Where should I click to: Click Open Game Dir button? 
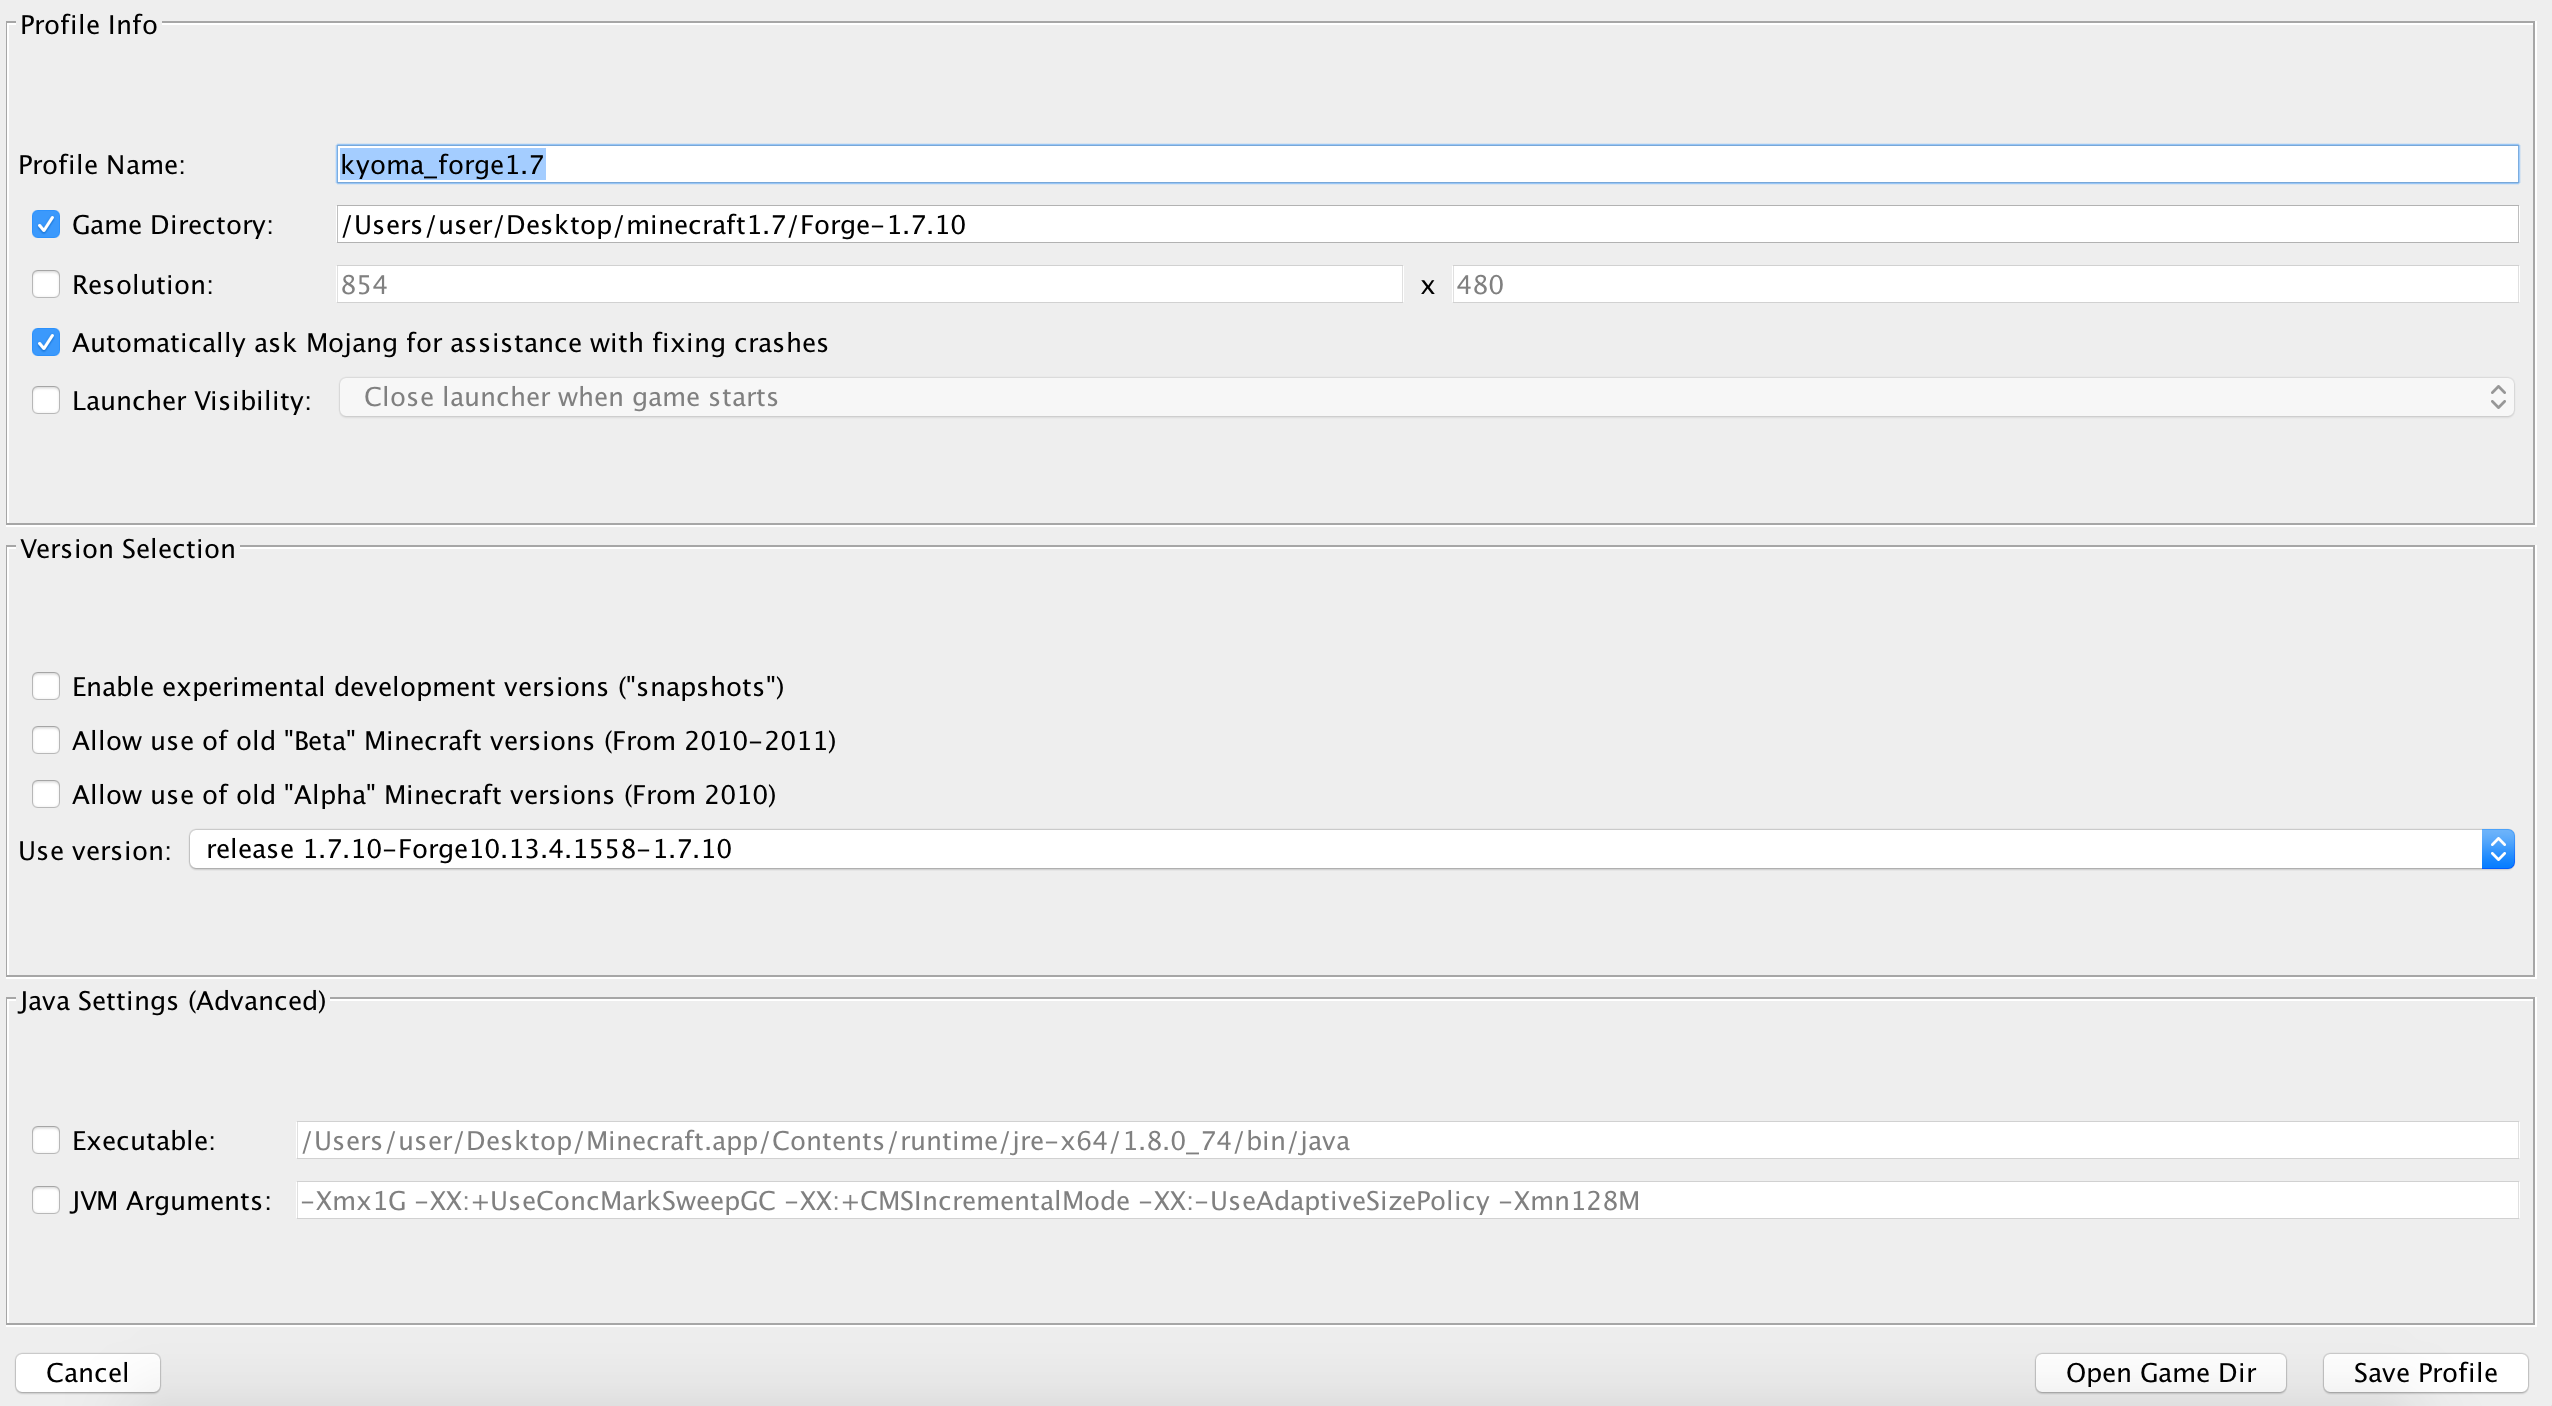coord(2161,1372)
